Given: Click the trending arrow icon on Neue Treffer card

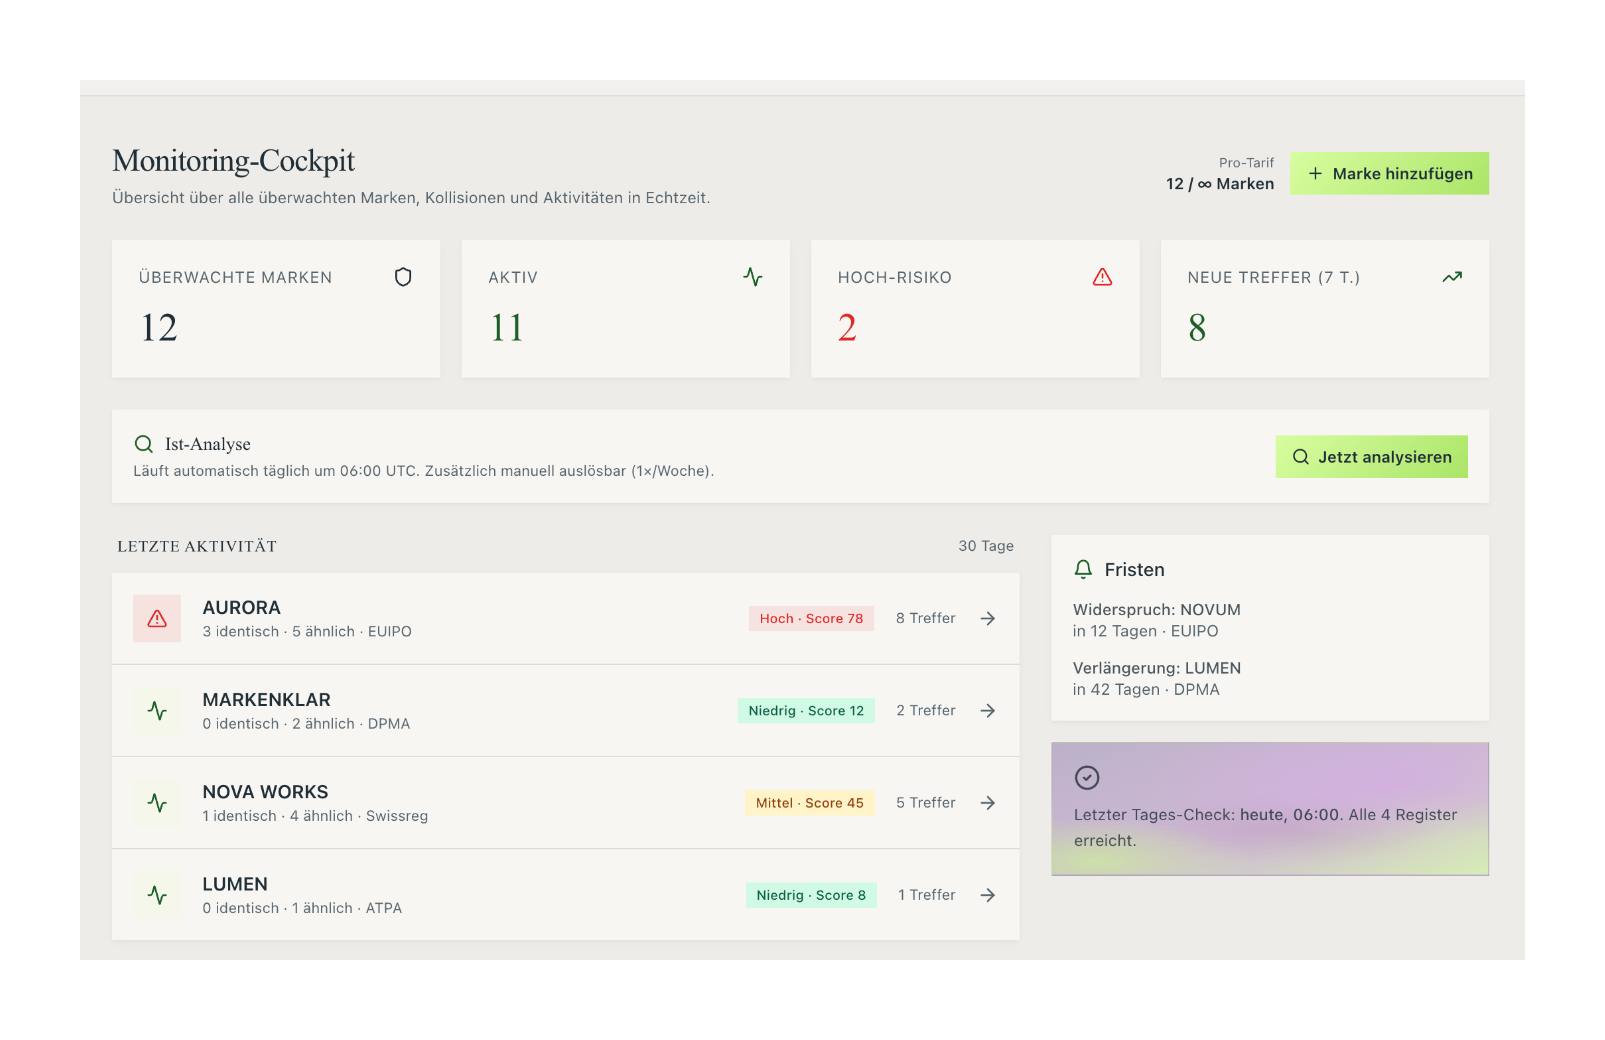Looking at the screenshot, I should coord(1452,277).
